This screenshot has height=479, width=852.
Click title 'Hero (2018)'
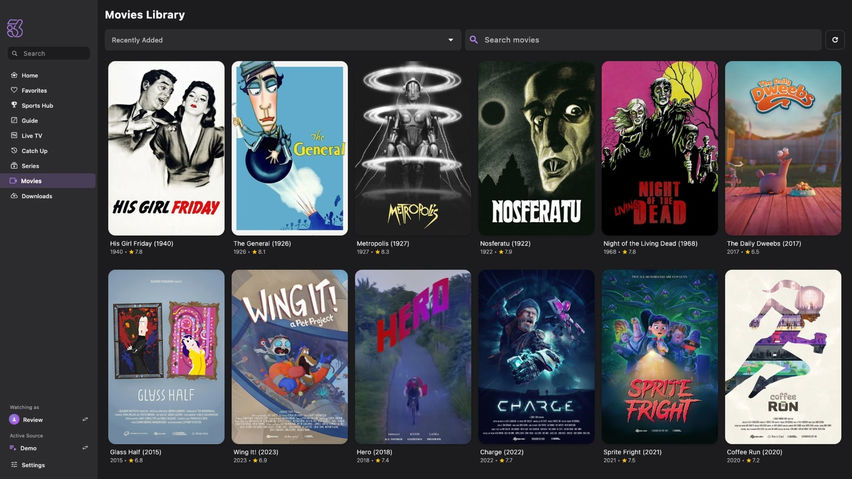pyautogui.click(x=374, y=452)
